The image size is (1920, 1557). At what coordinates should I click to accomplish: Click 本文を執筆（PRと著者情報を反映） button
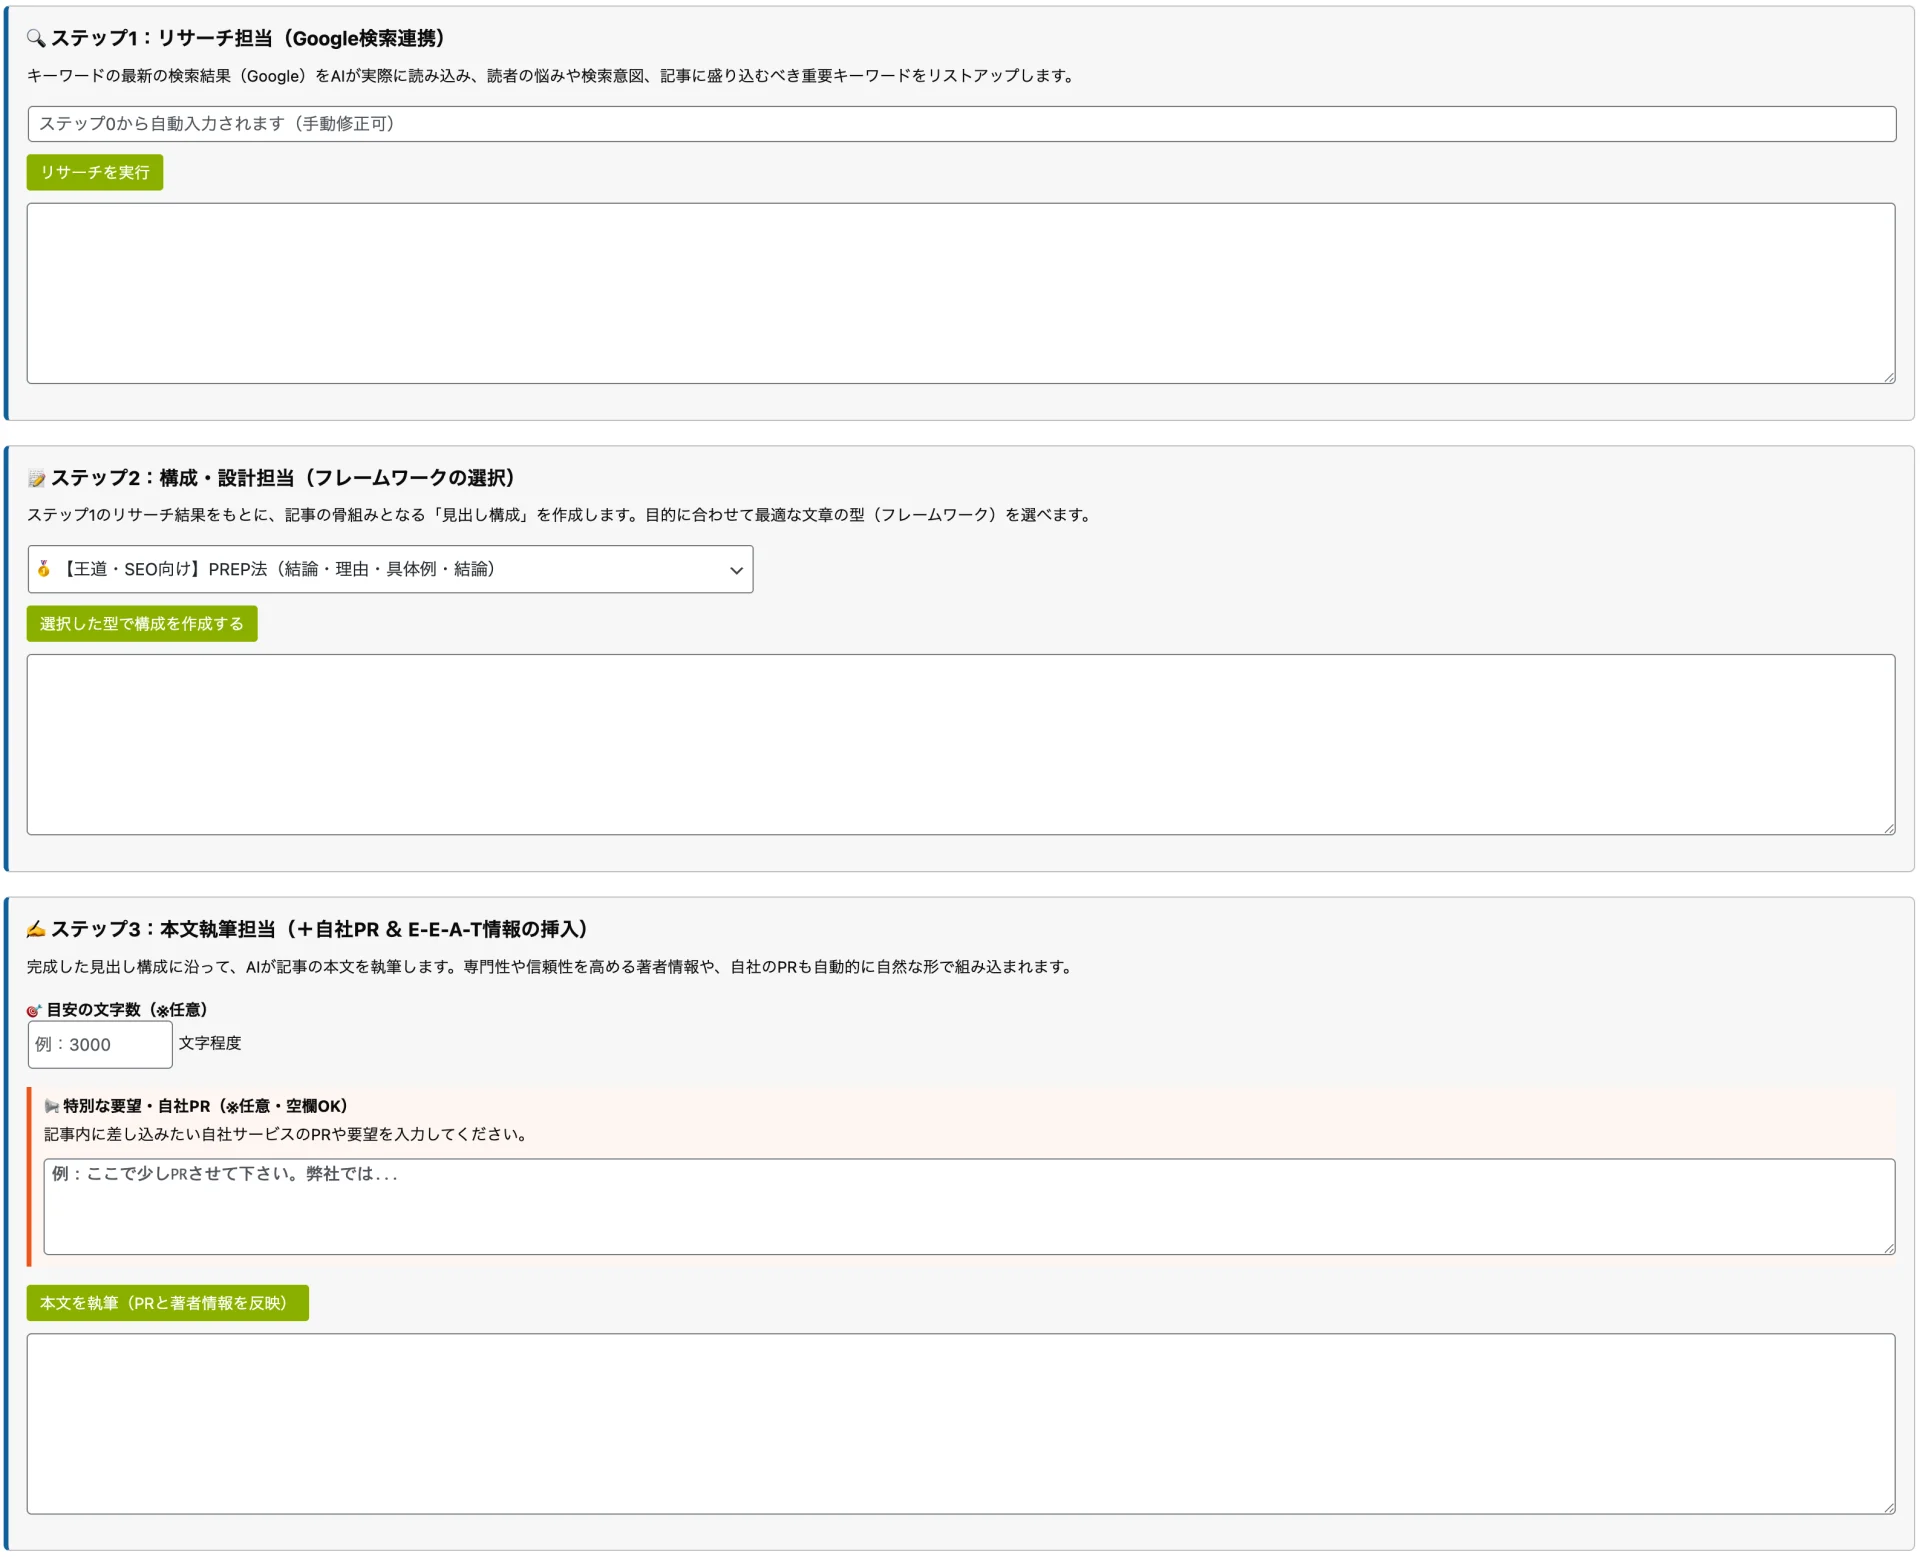click(x=167, y=1304)
